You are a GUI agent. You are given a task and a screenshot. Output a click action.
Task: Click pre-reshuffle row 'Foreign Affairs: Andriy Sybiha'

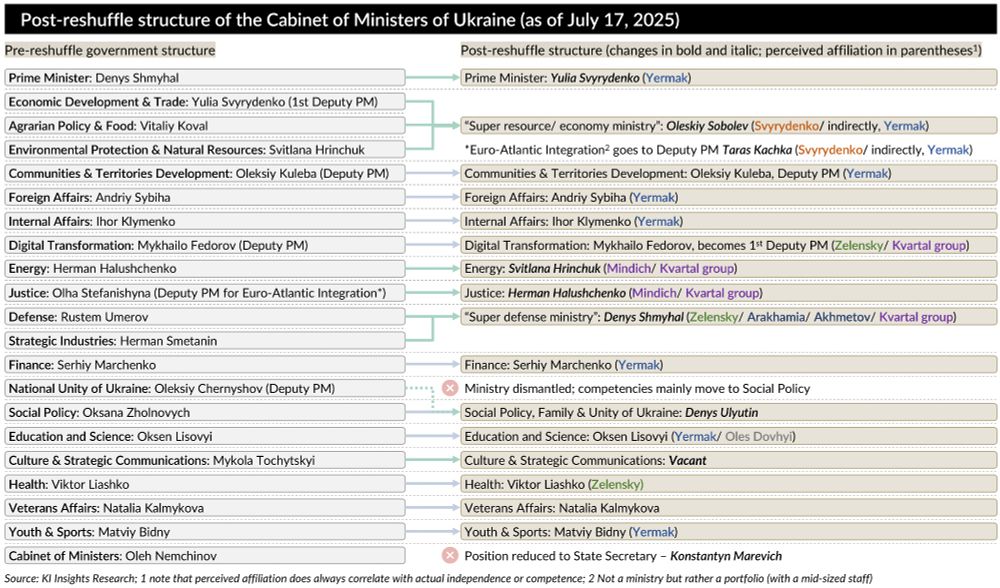coord(205,198)
